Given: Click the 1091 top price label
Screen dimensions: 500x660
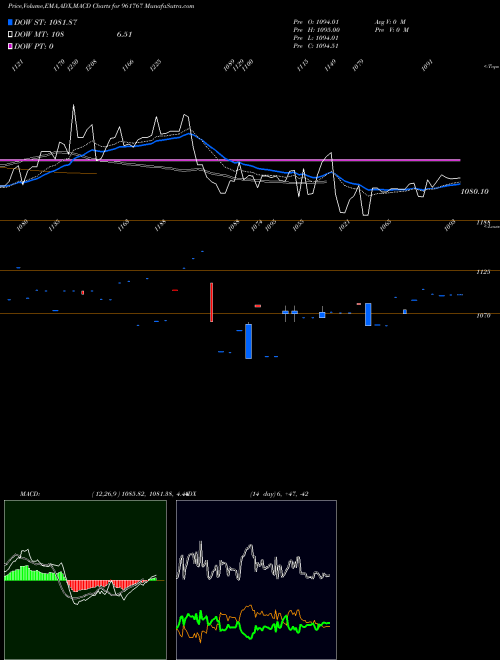Looking at the screenshot, I should point(427,65).
